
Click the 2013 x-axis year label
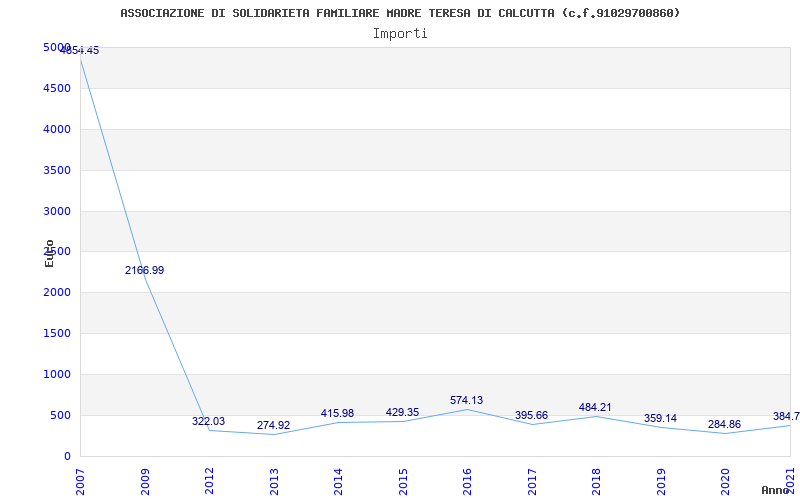click(274, 482)
